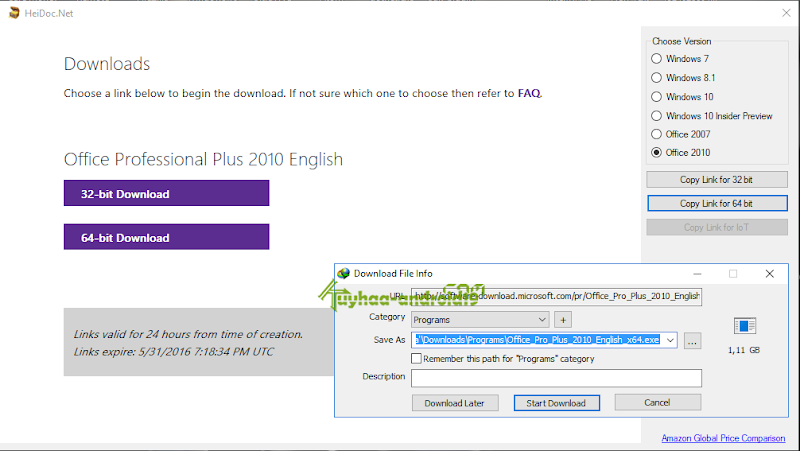
Task: Click the Links expire 5/31/2016 text
Action: 173,352
